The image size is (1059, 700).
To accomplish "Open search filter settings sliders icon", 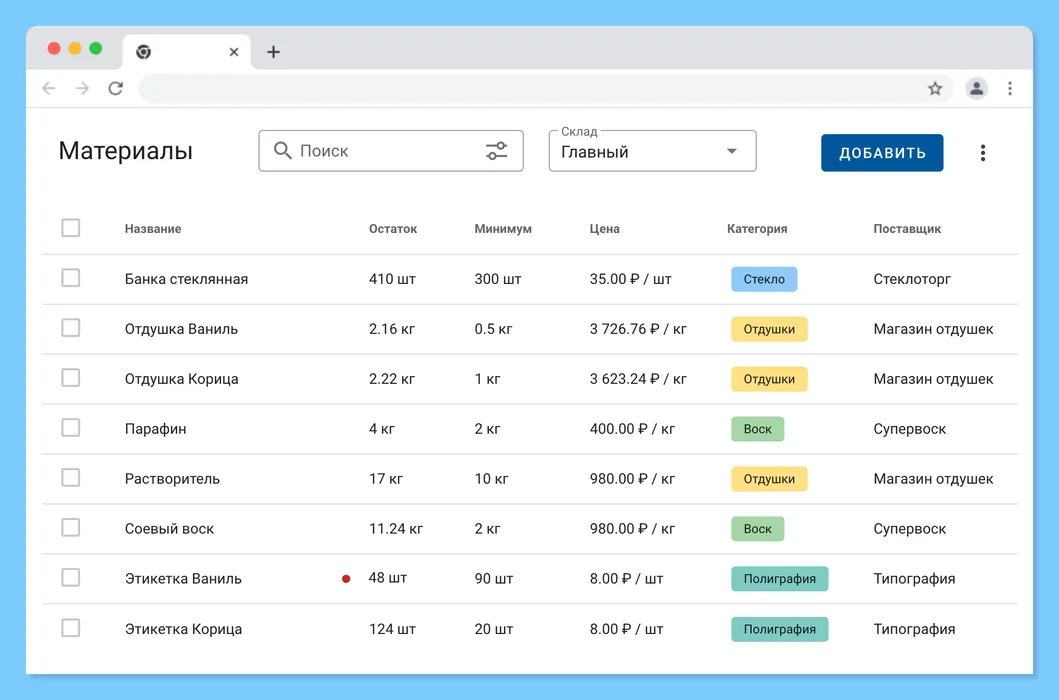I will pos(496,151).
